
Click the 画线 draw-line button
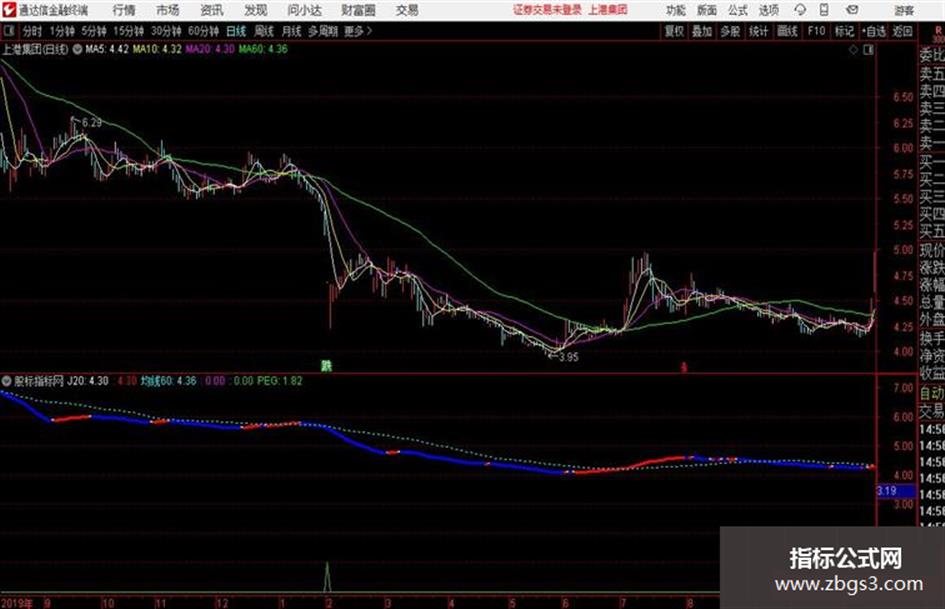(787, 31)
